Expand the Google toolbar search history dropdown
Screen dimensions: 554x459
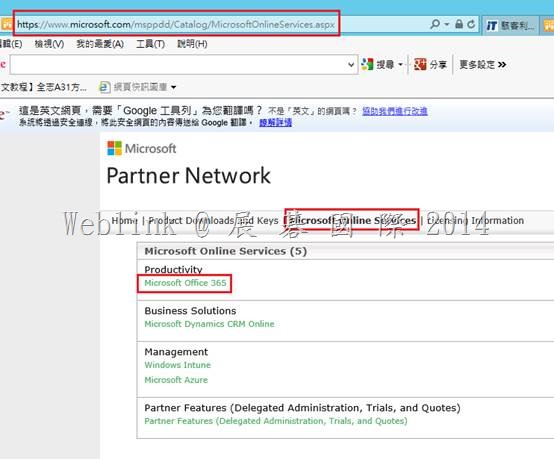(351, 65)
